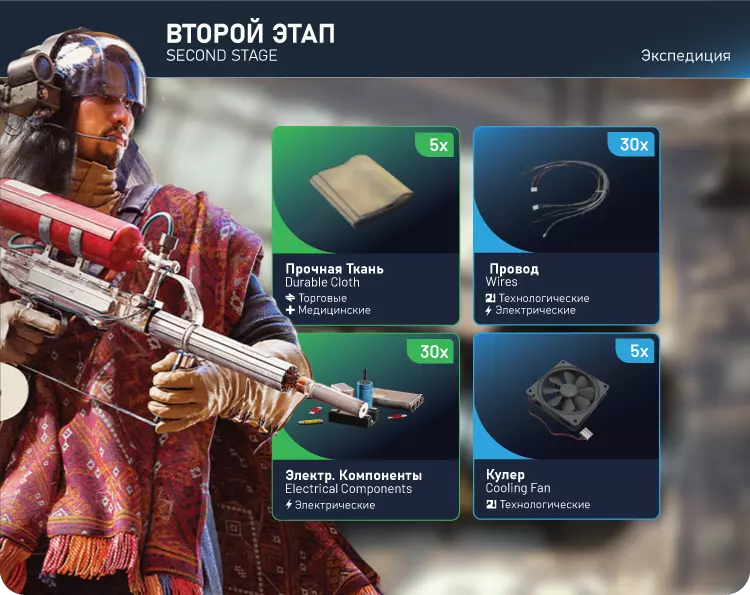
Task: Open the Экспедиция label in header
Action: pos(685,55)
